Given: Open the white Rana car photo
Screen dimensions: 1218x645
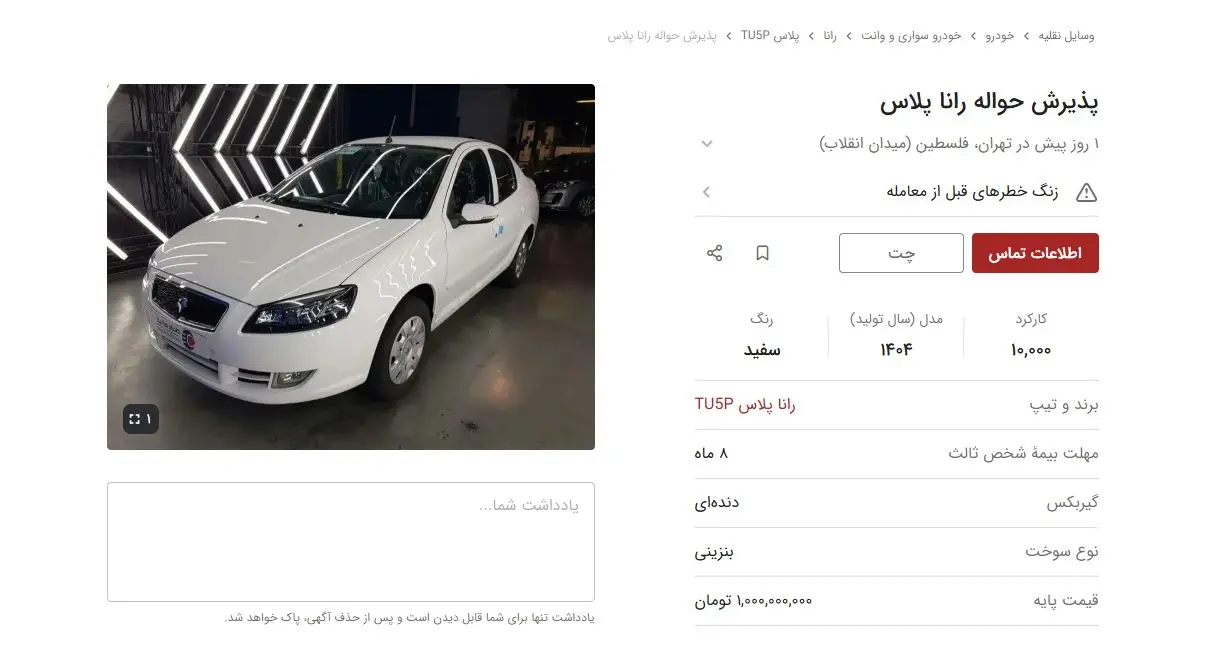Looking at the screenshot, I should 351,267.
